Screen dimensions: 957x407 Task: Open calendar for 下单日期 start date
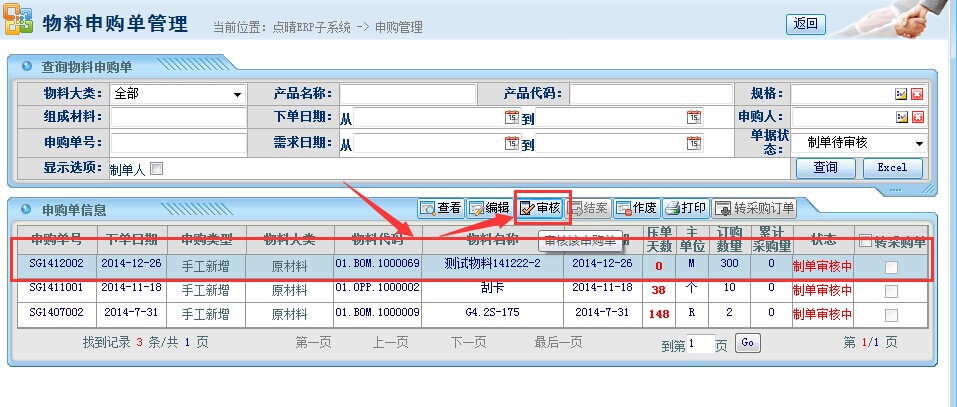pyautogui.click(x=511, y=117)
